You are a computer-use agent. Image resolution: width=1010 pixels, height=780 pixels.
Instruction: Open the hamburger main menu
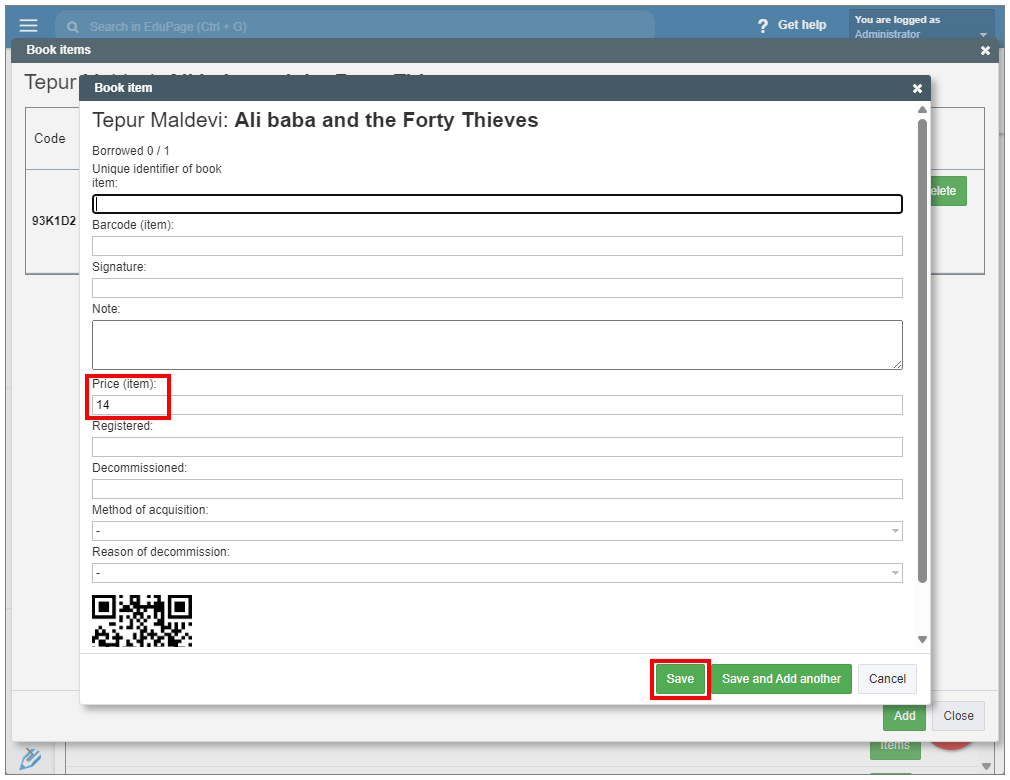[x=28, y=26]
